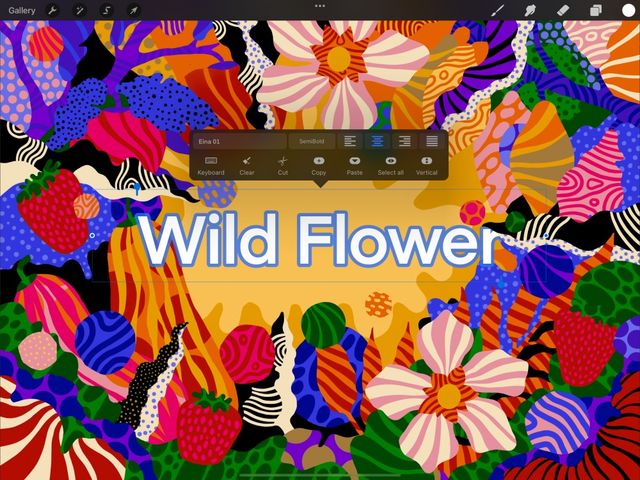This screenshot has height=480, width=640.
Task: Align text to the left
Action: (x=350, y=141)
